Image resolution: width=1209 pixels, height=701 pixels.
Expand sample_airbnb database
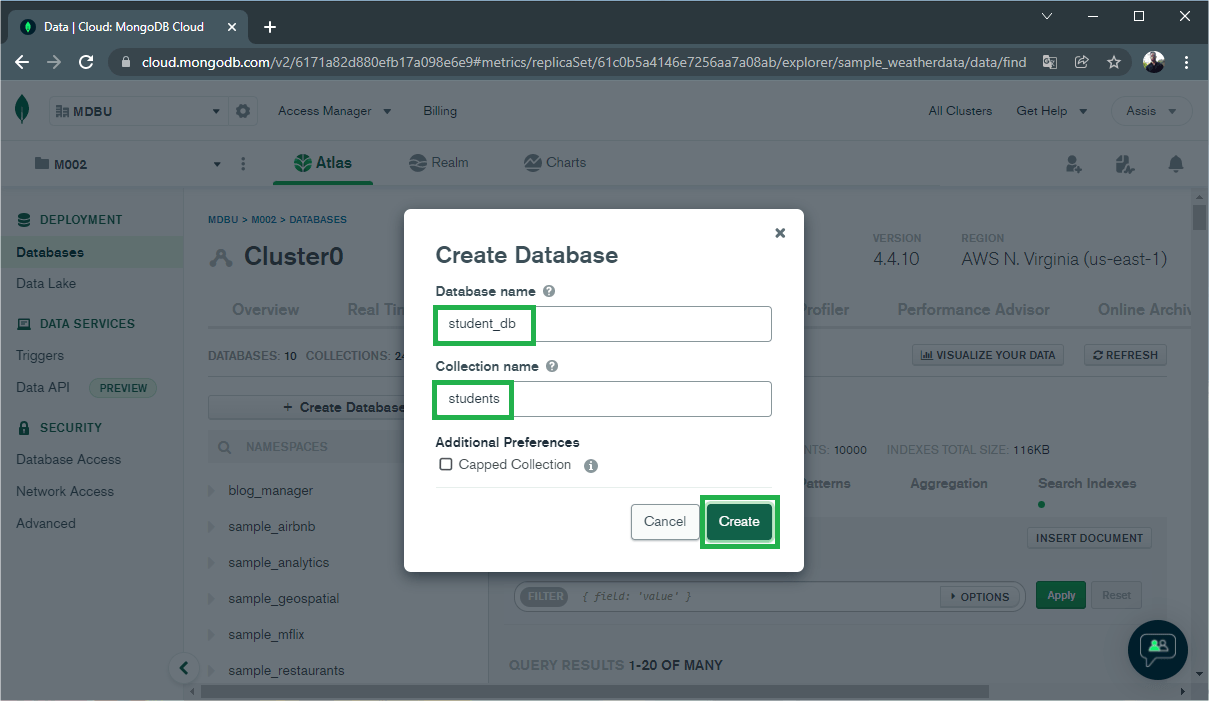211,526
